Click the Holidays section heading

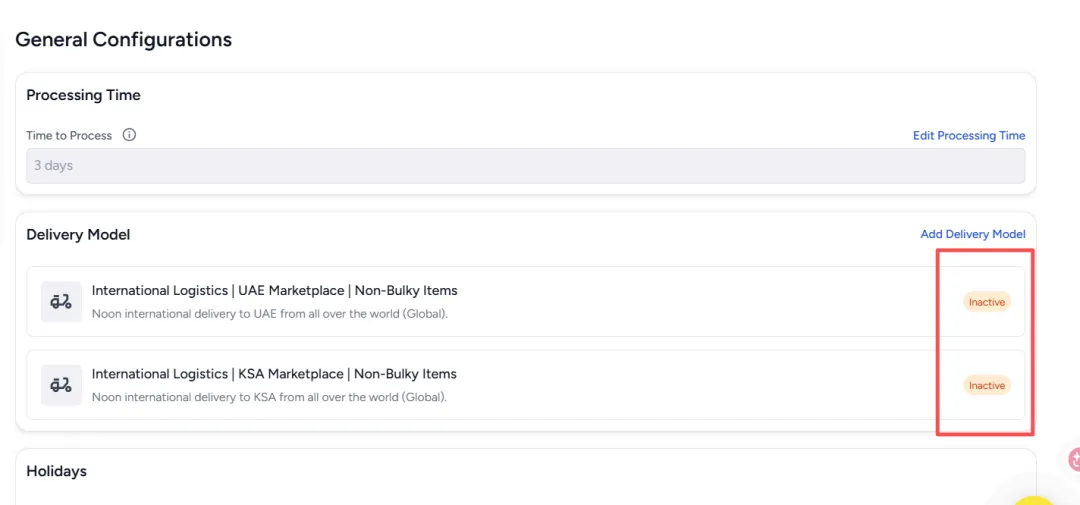point(56,471)
